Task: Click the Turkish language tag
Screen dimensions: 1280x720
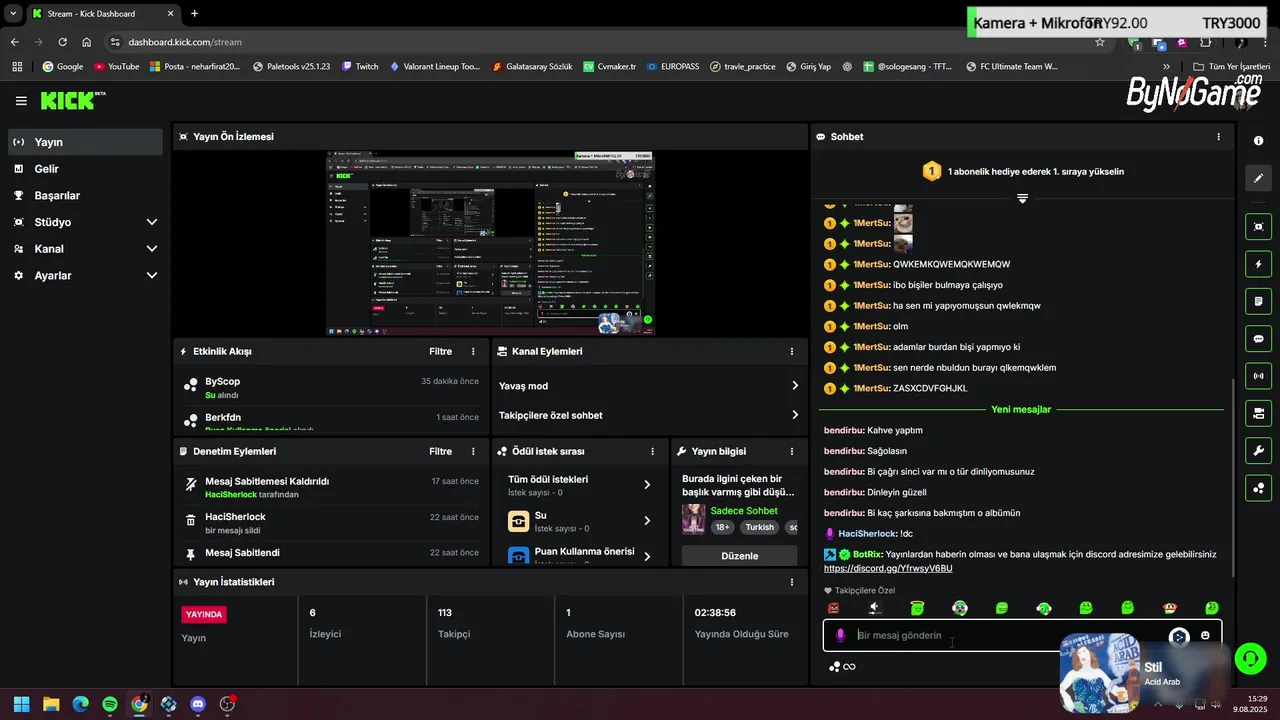Action: [760, 527]
